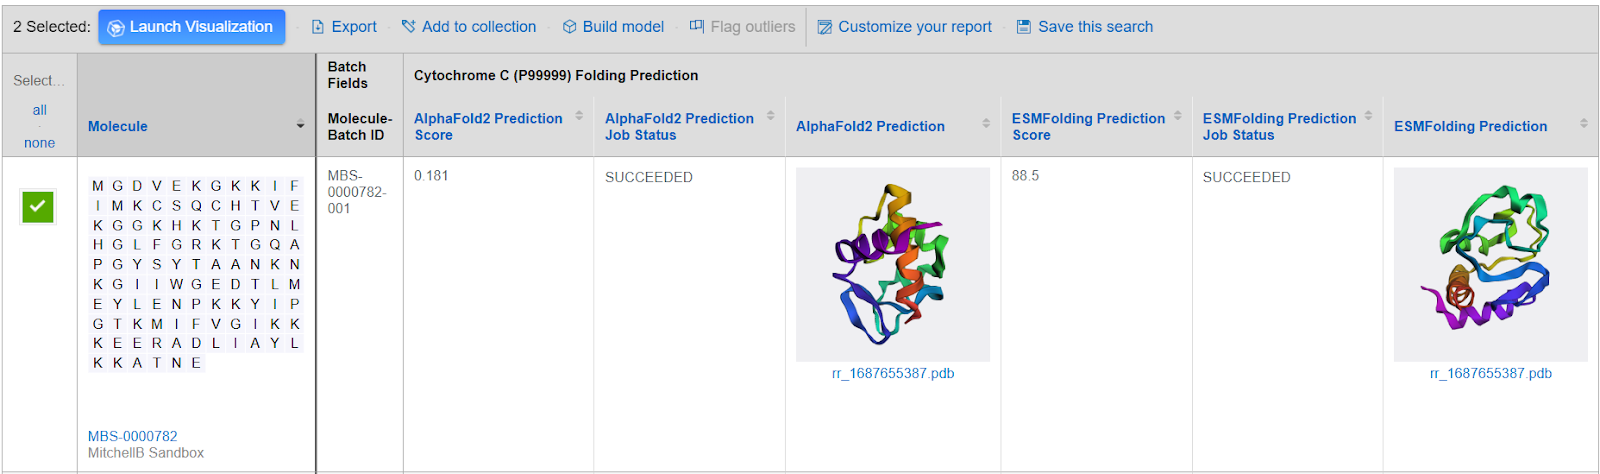Sort the ESMFolding Prediction column arrows

tap(1584, 123)
